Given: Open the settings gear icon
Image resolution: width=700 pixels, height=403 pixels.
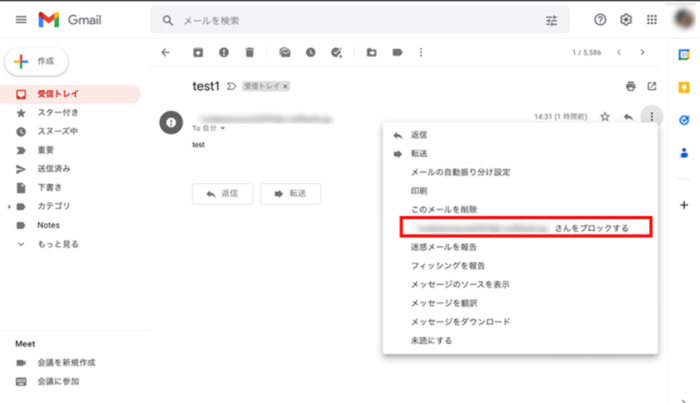Looking at the screenshot, I should point(627,20).
